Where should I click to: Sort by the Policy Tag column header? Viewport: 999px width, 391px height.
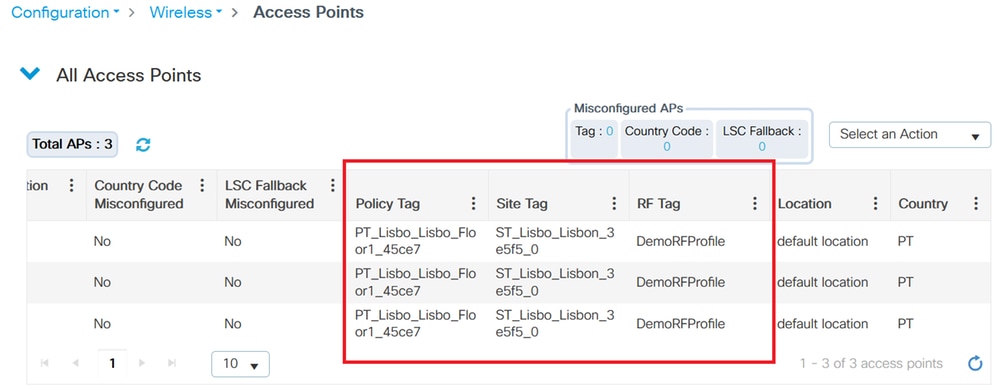387,204
